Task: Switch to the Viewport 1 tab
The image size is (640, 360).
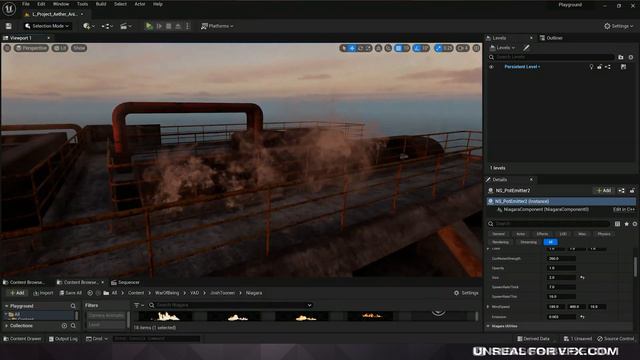Action: (x=21, y=38)
